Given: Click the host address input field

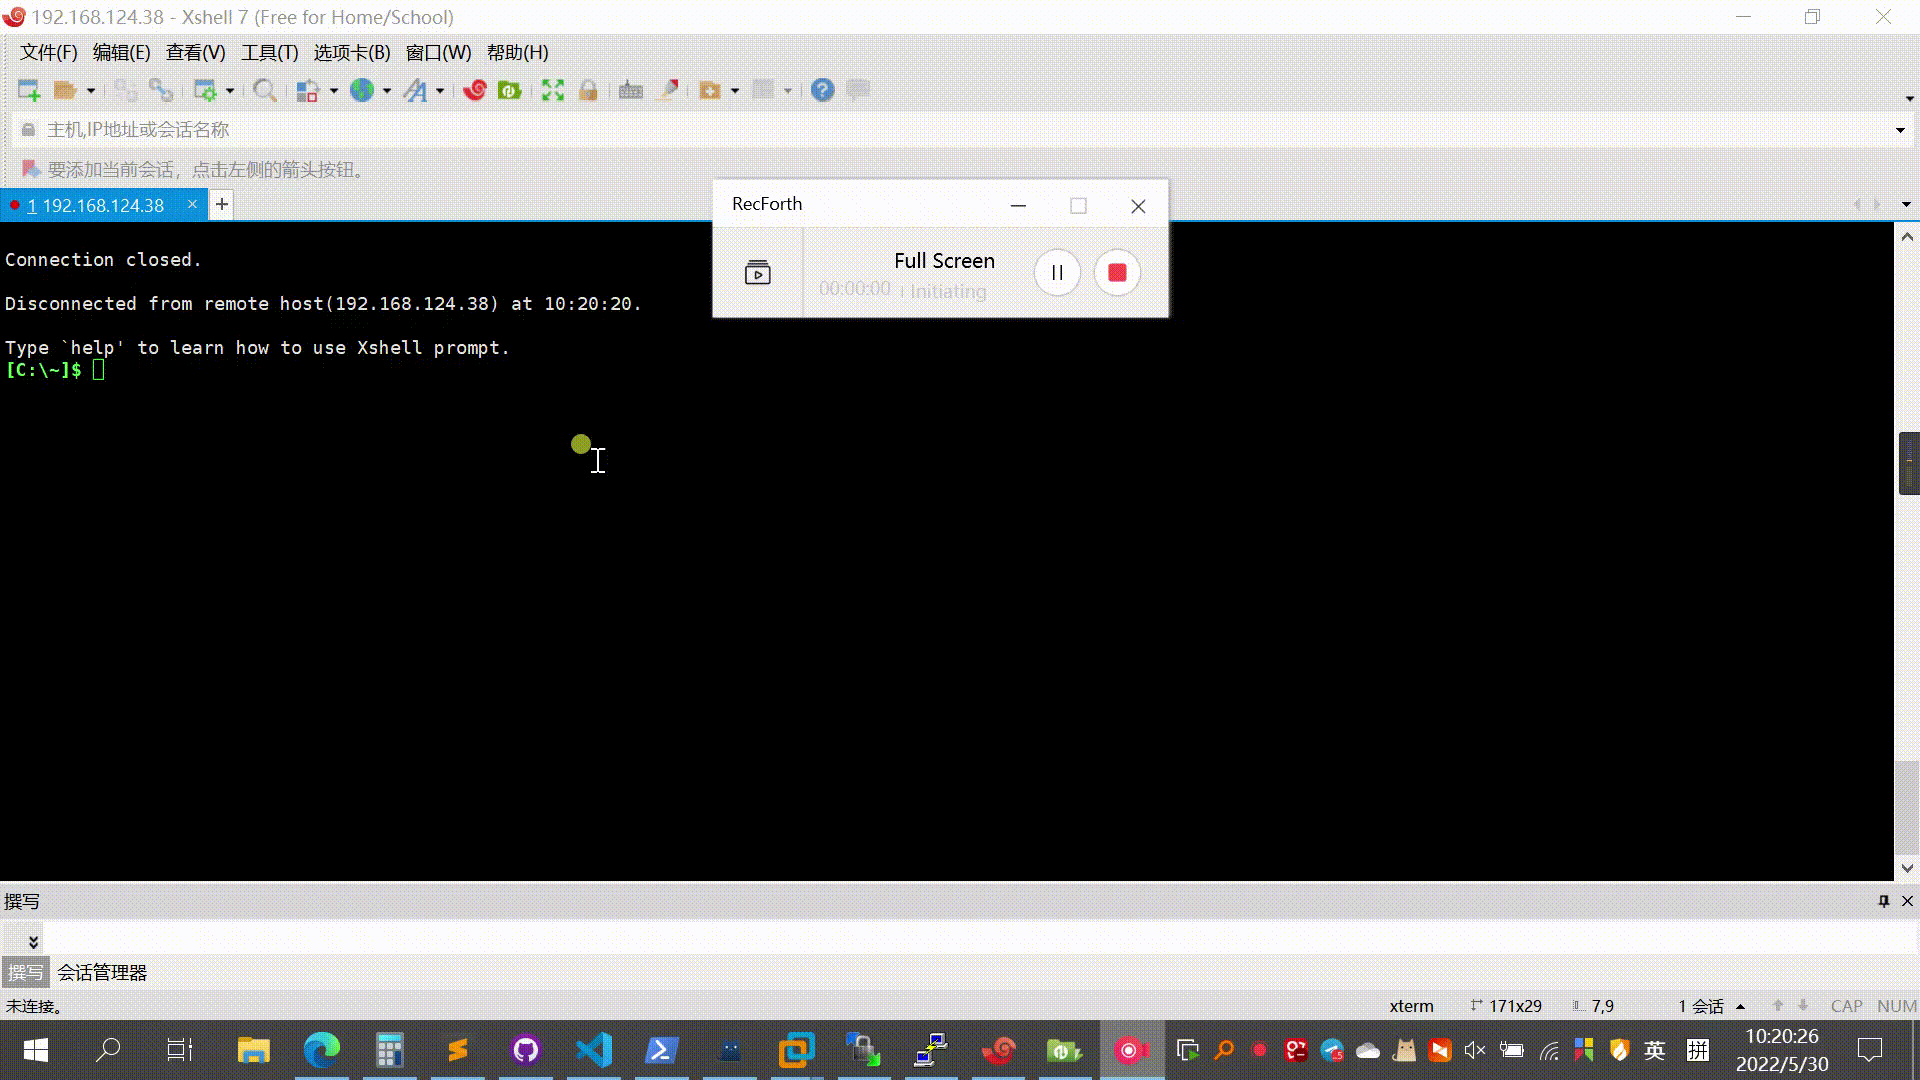Looking at the screenshot, I should pos(960,130).
